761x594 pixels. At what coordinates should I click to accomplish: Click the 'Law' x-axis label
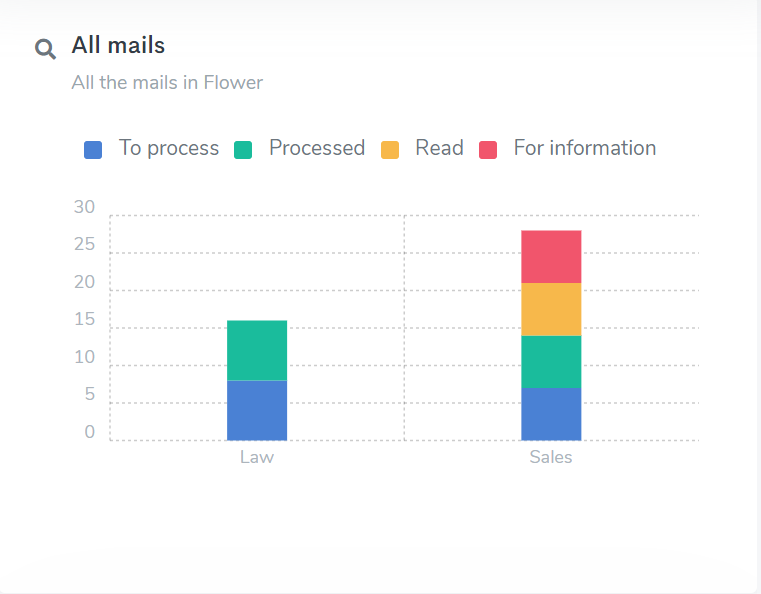(257, 457)
